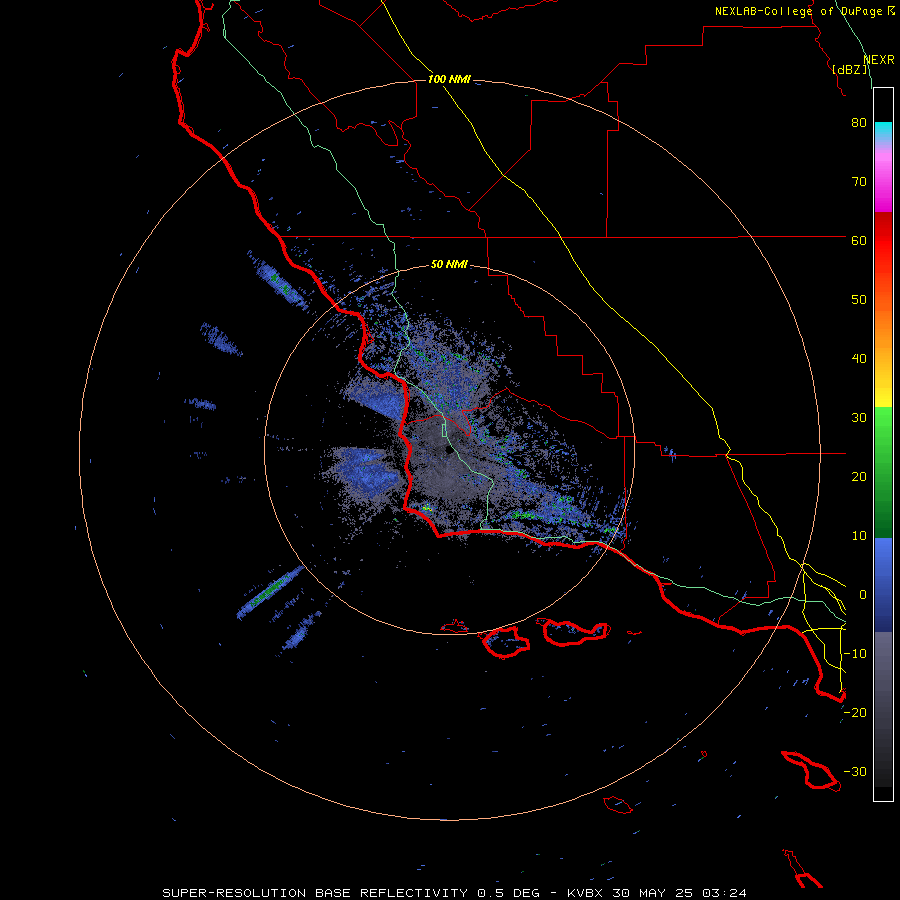Click the 100 NMI range ring label
This screenshot has width=900, height=900.
[x=449, y=79]
